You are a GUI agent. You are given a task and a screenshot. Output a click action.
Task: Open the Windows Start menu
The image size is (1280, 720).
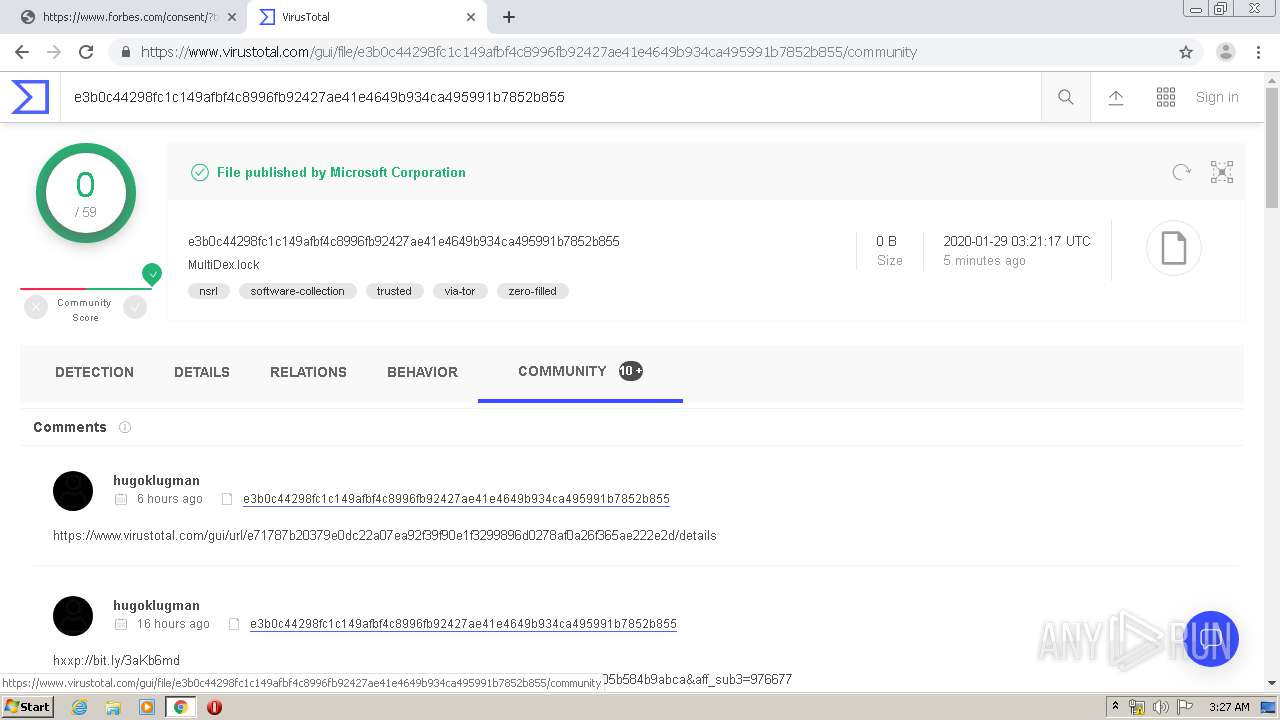28,707
